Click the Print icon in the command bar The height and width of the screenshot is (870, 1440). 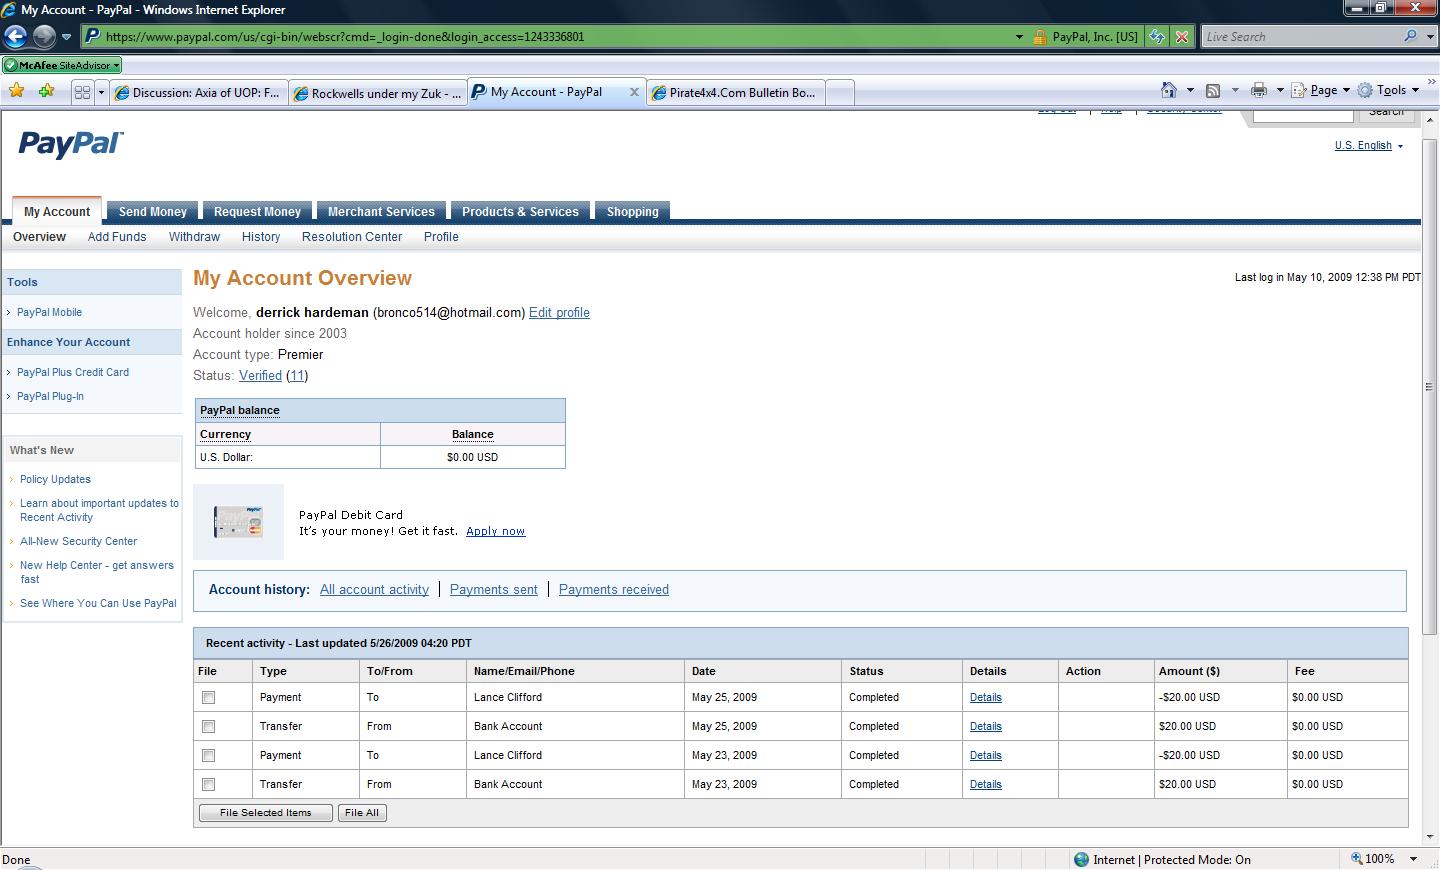(1258, 90)
